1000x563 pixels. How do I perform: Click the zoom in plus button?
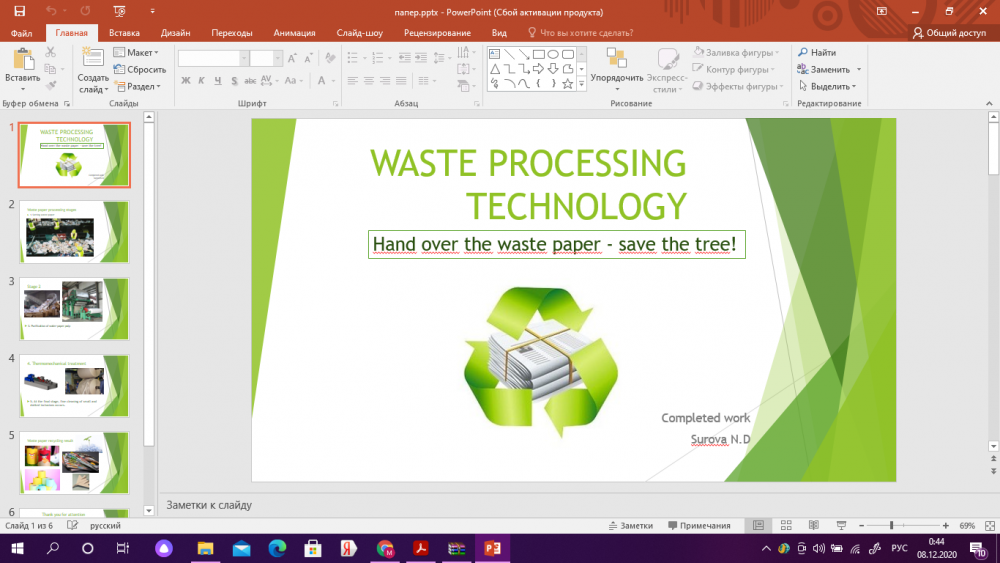pos(946,525)
